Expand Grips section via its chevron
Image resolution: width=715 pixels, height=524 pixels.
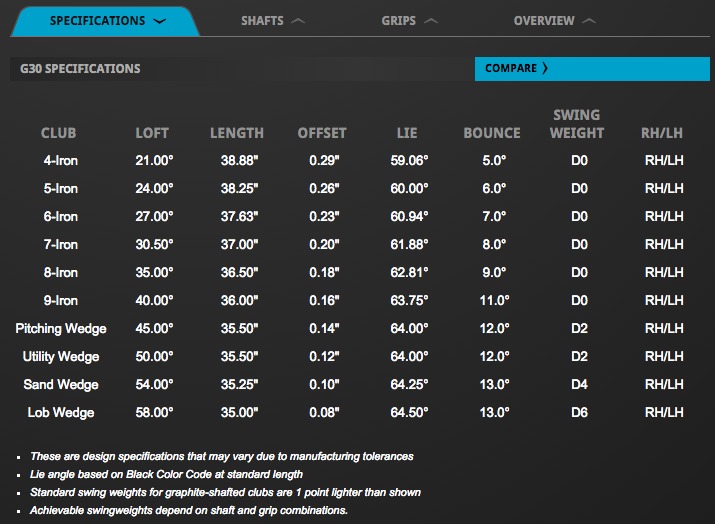point(431,21)
